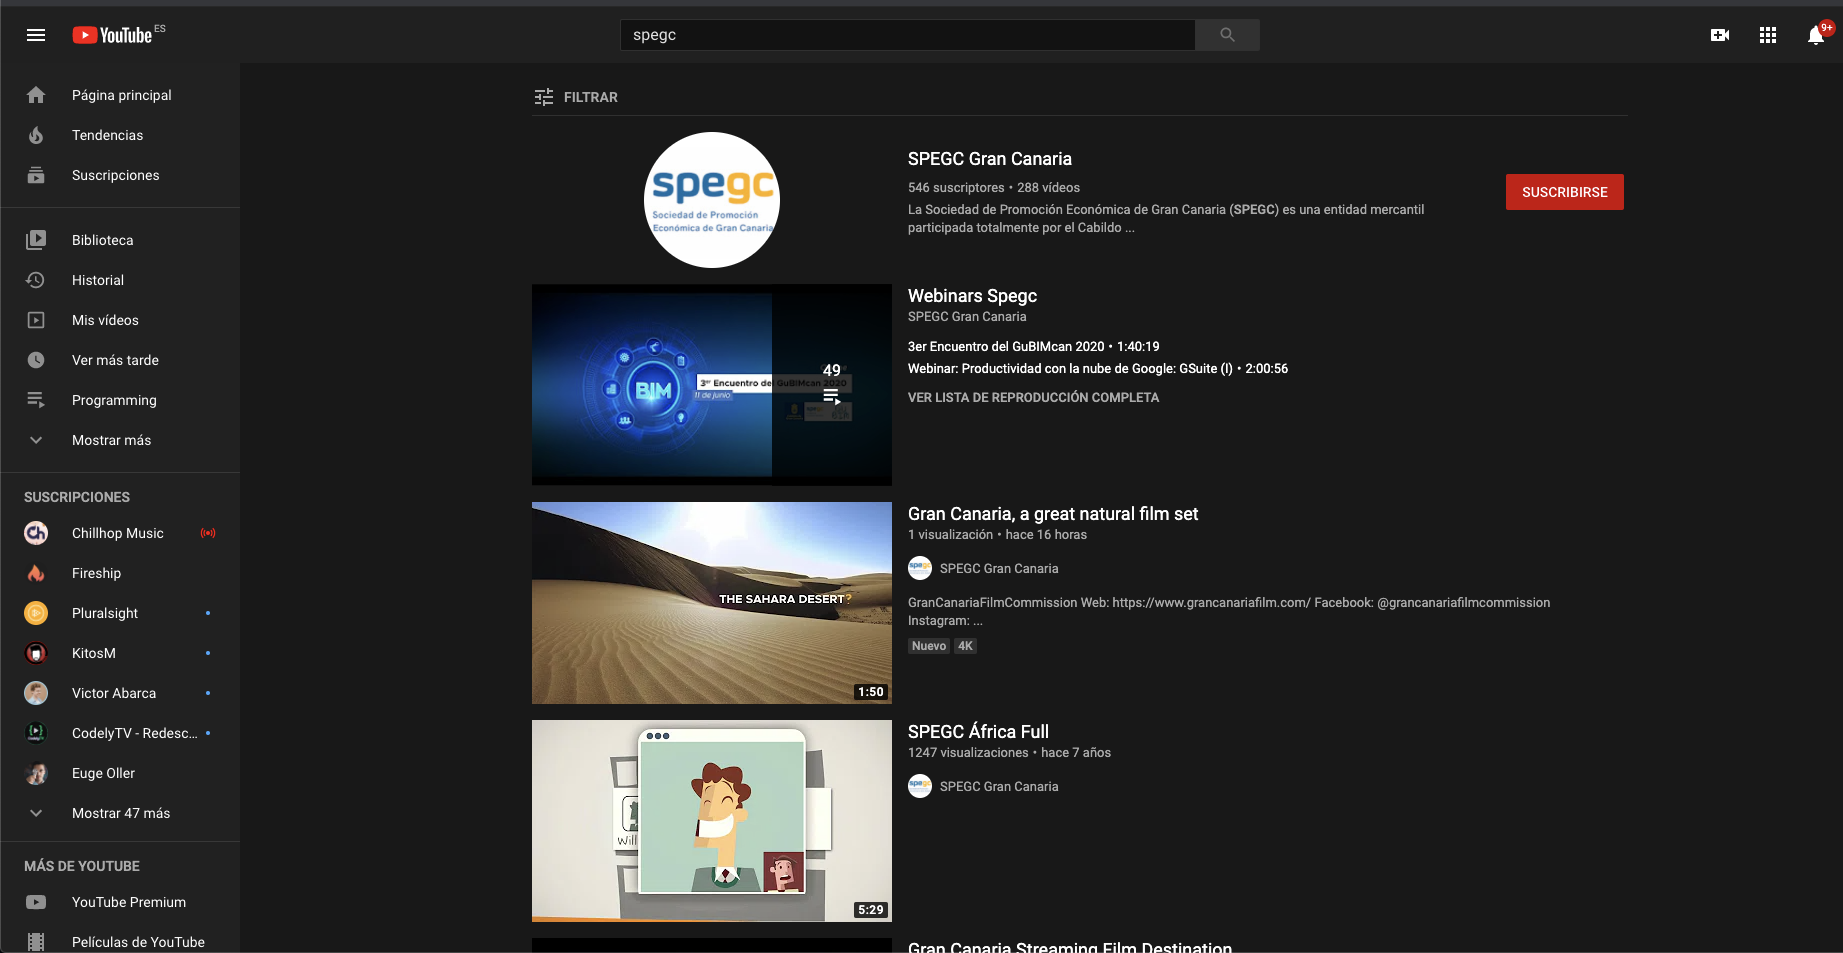Click the spegc channel logo avatar
Viewport: 1843px width, 953px height.
coord(712,200)
